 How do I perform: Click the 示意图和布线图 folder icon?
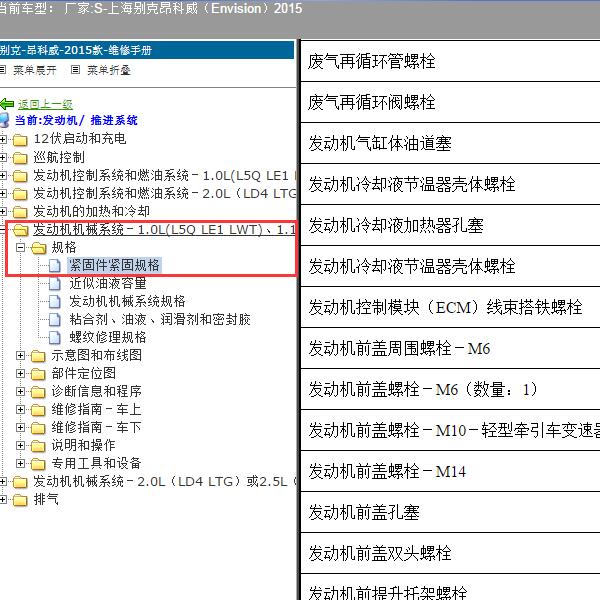(38, 356)
